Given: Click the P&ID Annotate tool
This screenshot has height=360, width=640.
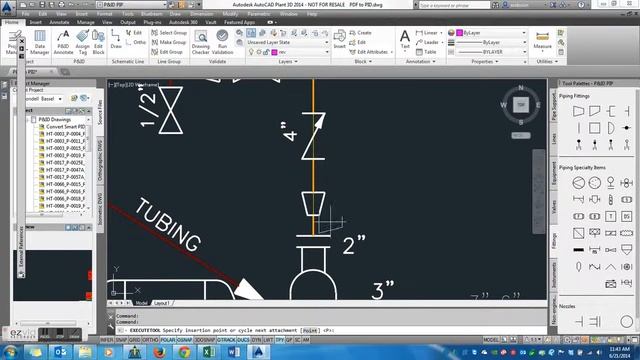Looking at the screenshot, I should tap(63, 42).
